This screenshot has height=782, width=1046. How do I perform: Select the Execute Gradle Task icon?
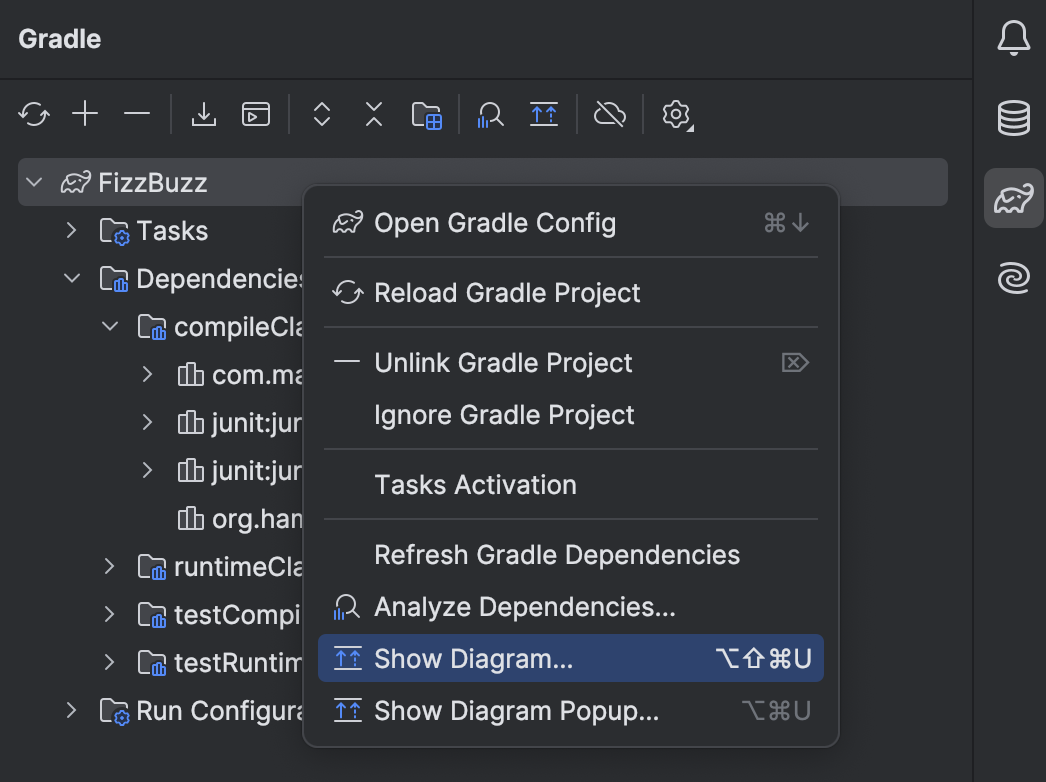(256, 114)
